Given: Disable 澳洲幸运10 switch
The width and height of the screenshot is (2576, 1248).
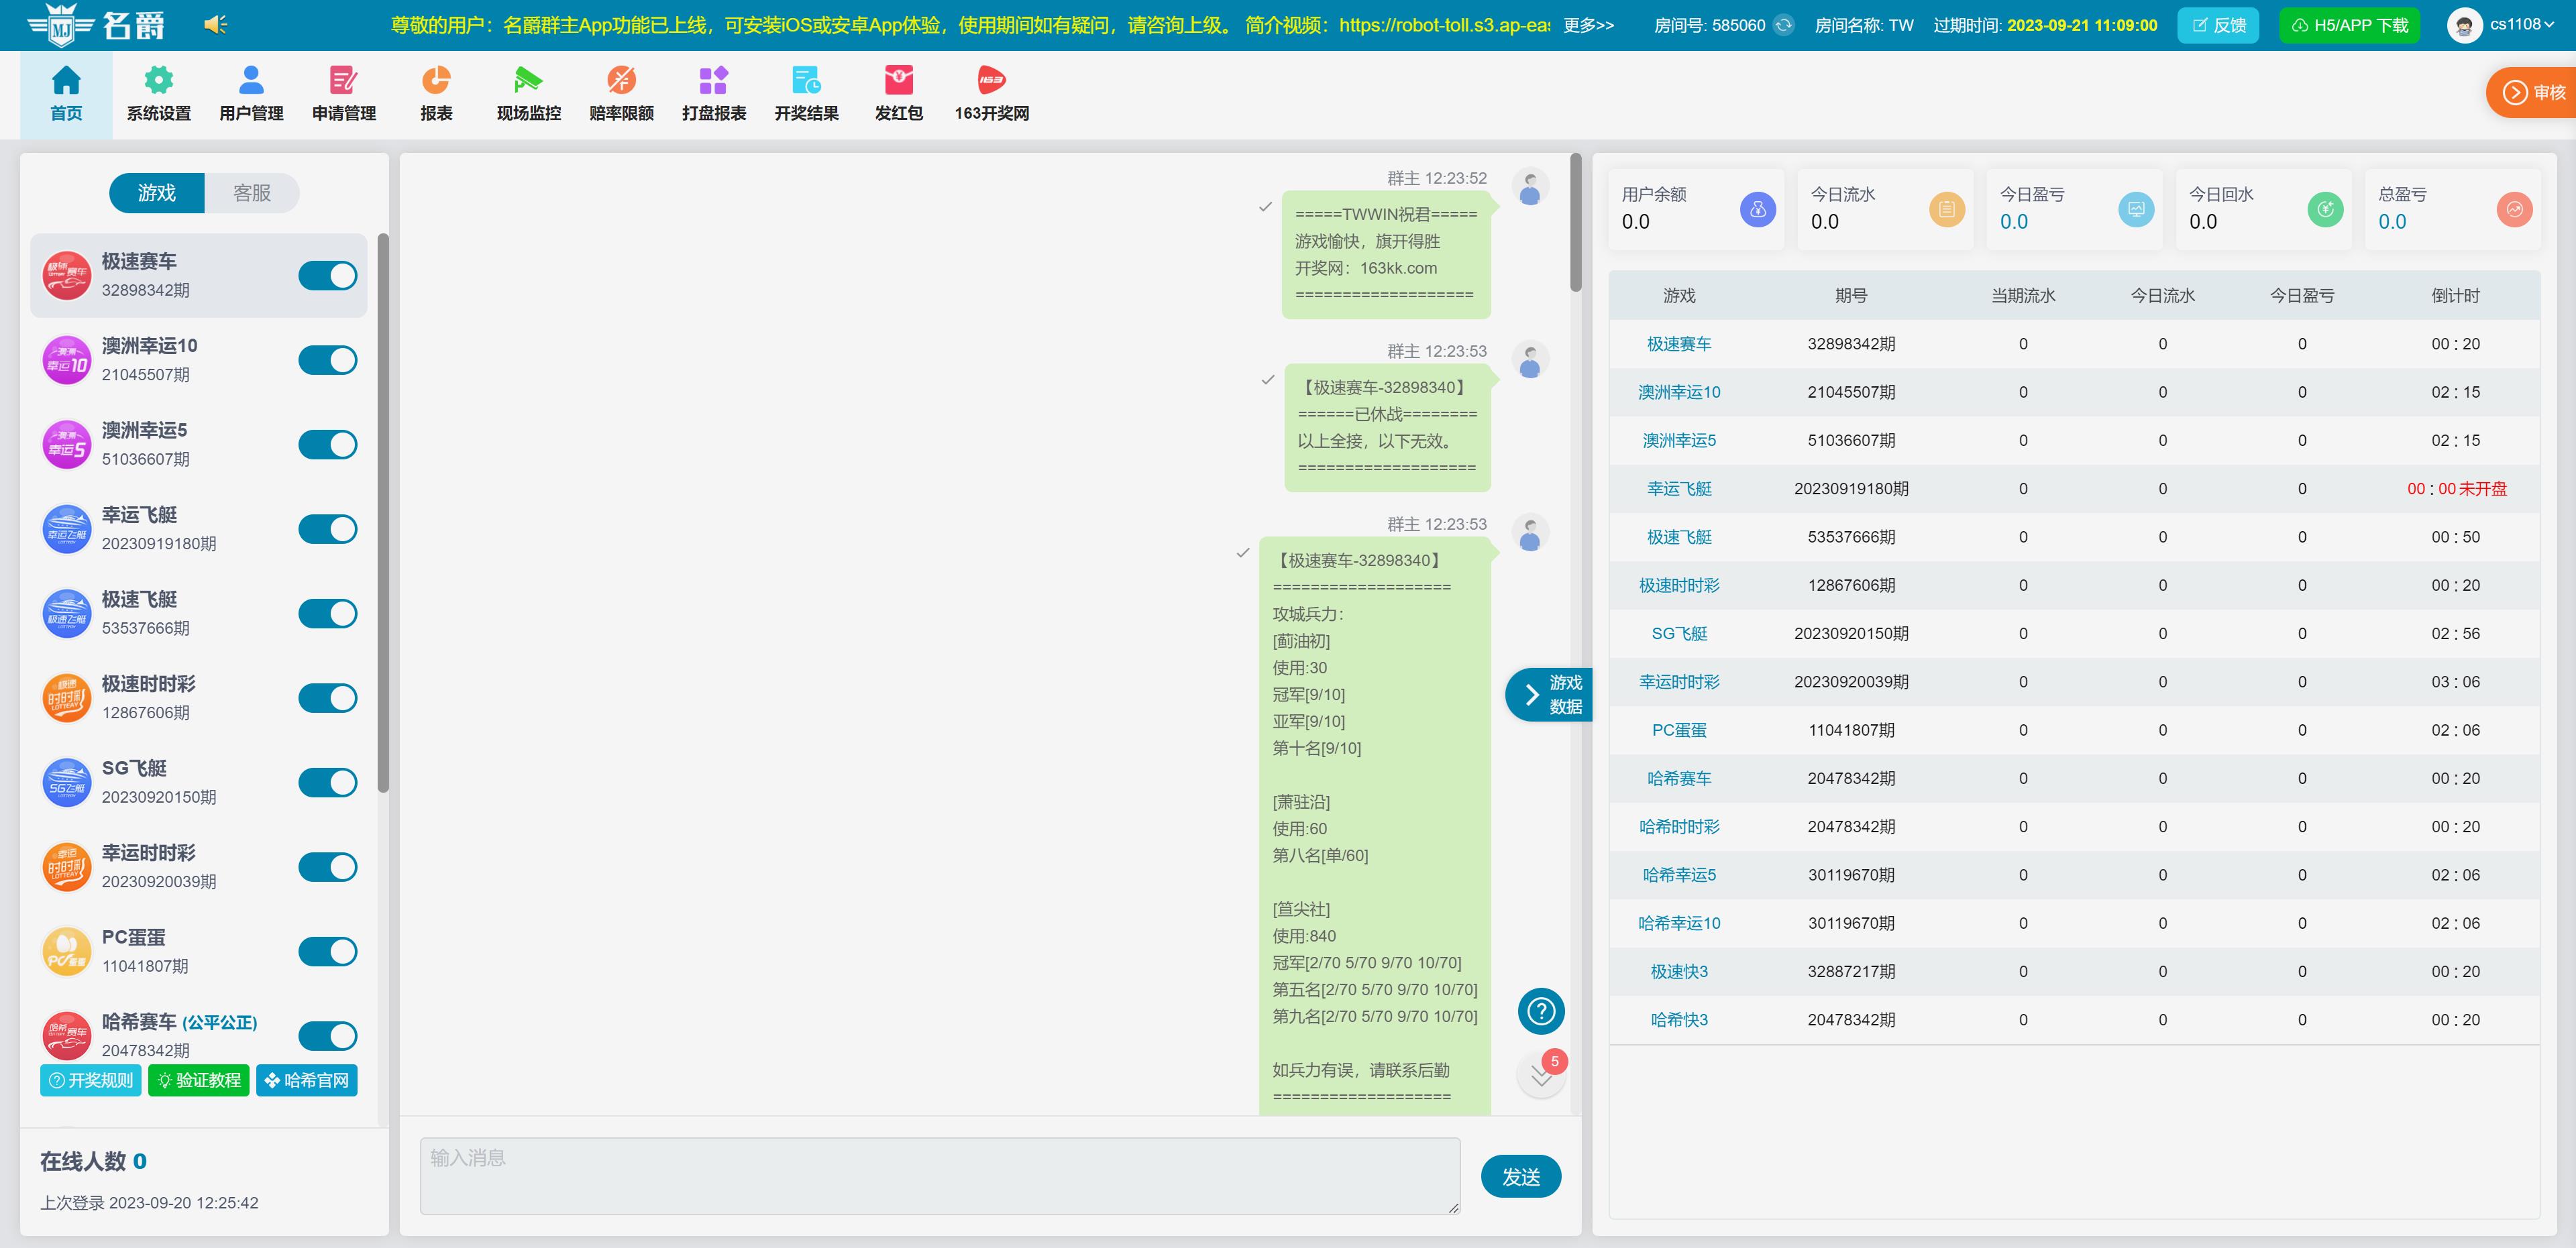Looking at the screenshot, I should click(328, 360).
